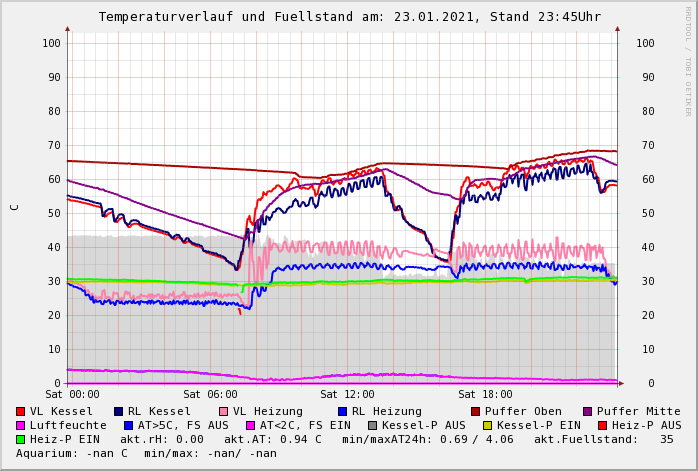Viewport: 698px width, 471px height.
Task: Select the magenta Luftfeuchte legend swatch
Action: pos(21,425)
